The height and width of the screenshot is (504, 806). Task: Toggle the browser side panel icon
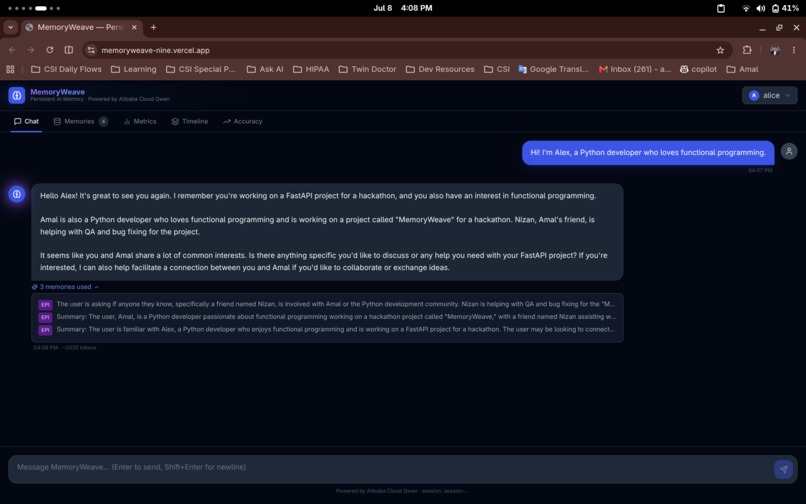(68, 50)
